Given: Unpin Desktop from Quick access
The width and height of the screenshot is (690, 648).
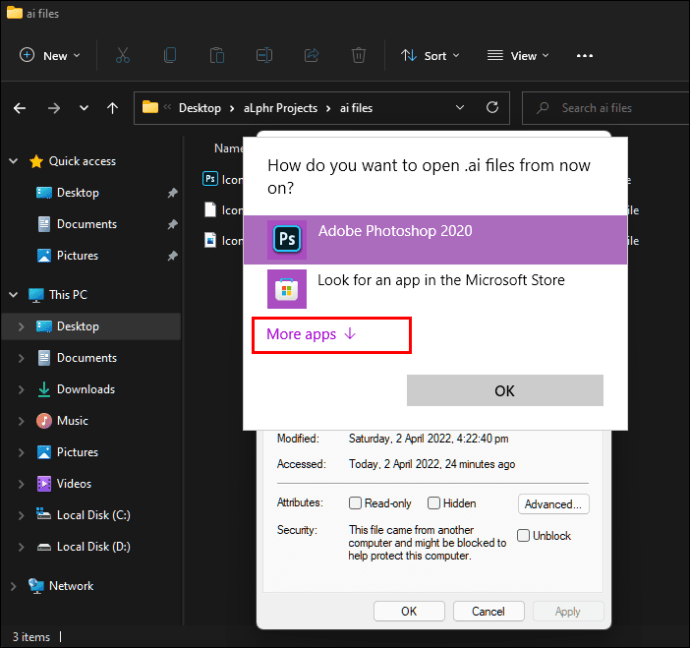Looking at the screenshot, I should [x=172, y=193].
